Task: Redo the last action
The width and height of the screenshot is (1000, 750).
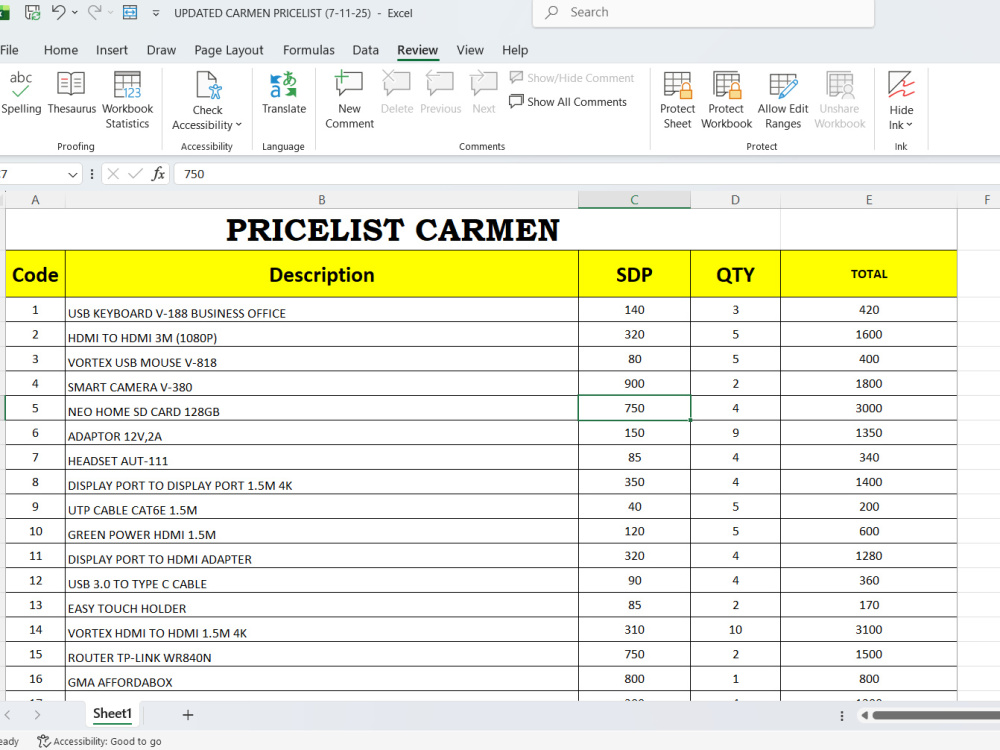Action: tap(94, 12)
